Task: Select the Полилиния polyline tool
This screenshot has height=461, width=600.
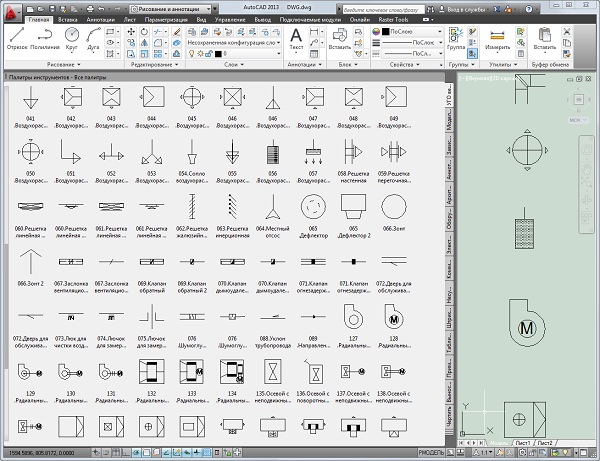Action: coord(44,37)
